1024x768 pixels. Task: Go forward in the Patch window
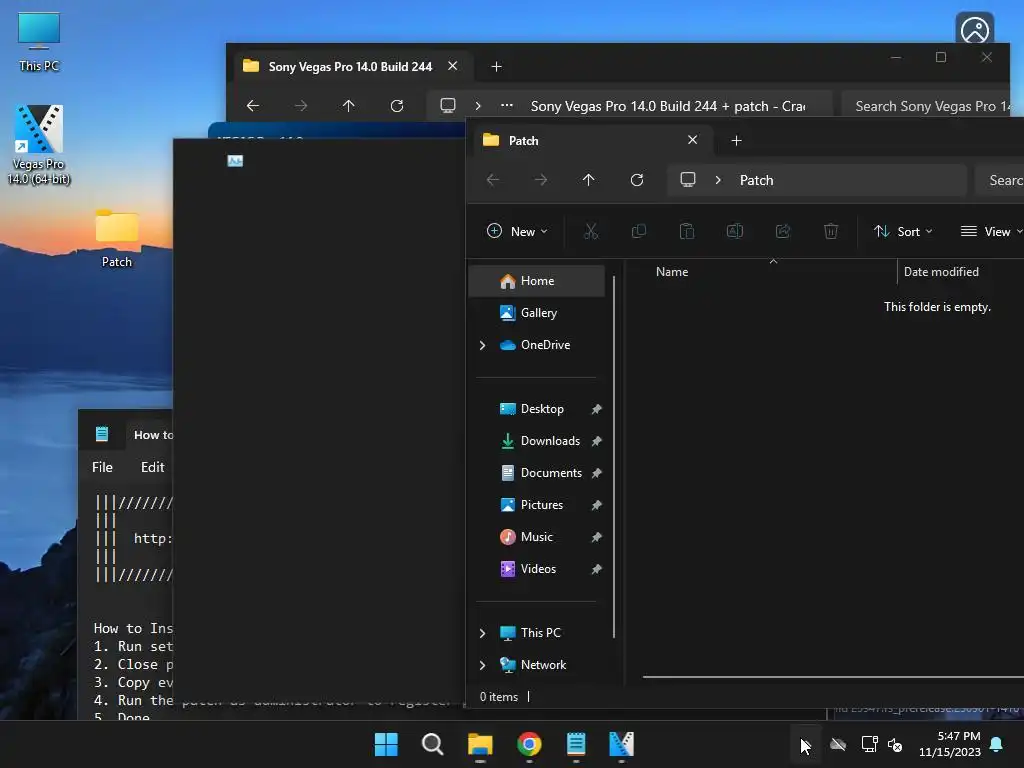click(x=541, y=180)
